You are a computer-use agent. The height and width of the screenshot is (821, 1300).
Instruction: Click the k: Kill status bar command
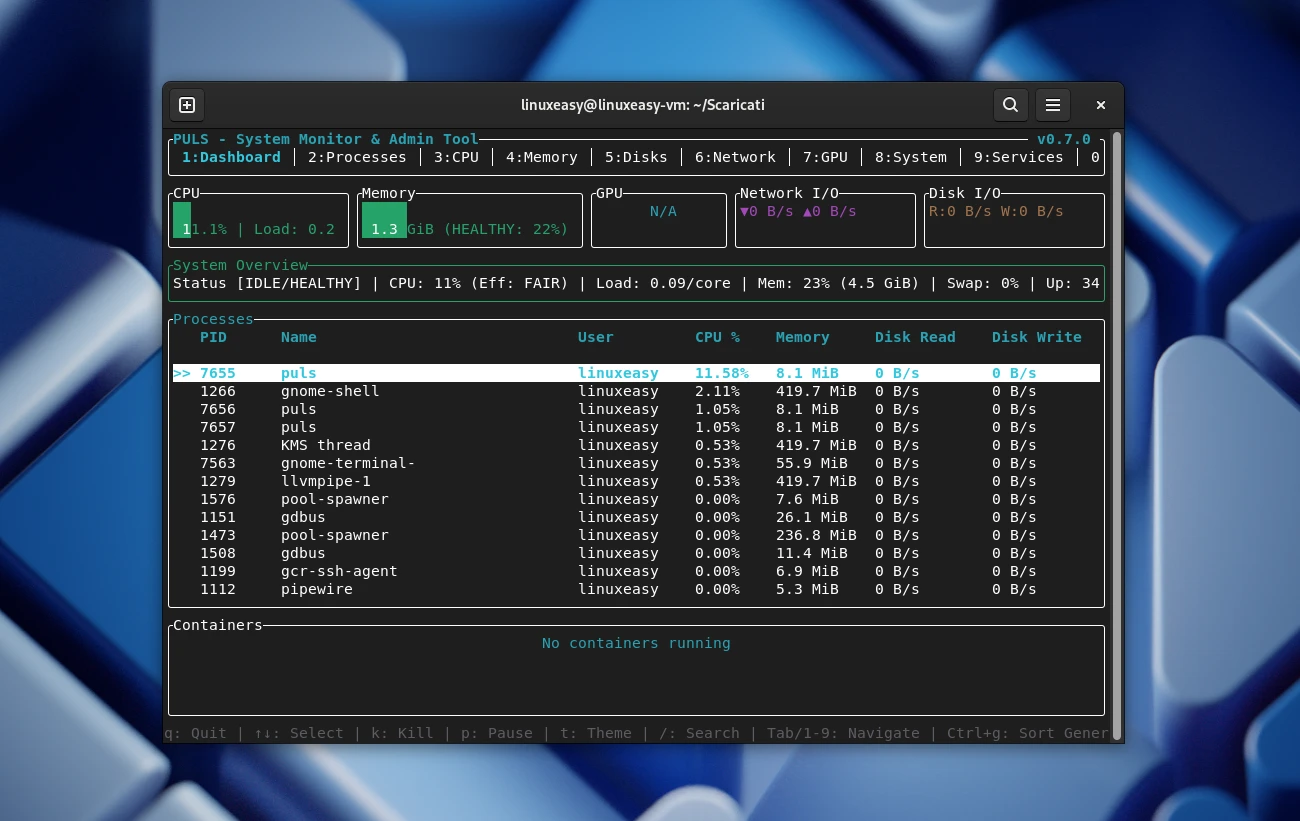click(x=402, y=733)
